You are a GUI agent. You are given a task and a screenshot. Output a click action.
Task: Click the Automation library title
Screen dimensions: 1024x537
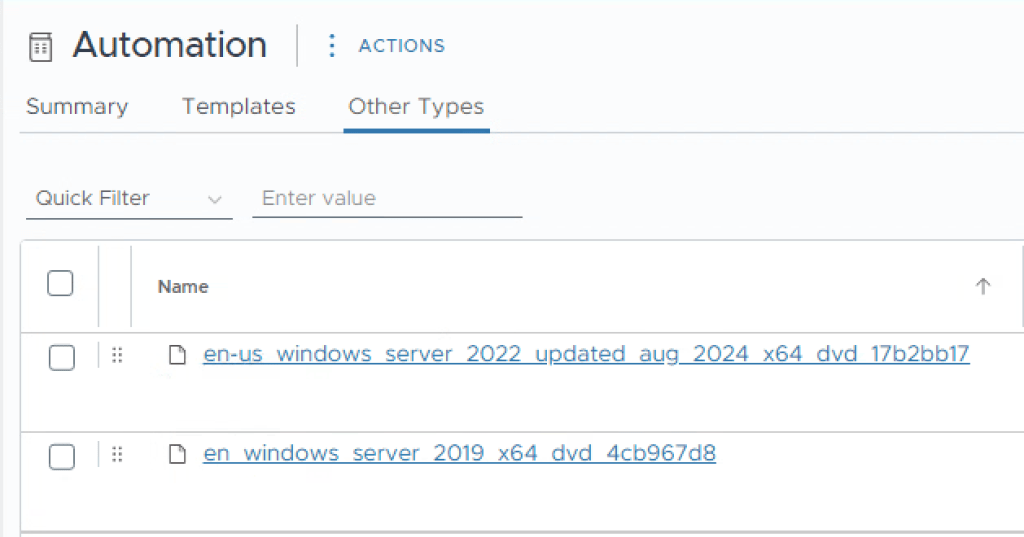(x=170, y=46)
